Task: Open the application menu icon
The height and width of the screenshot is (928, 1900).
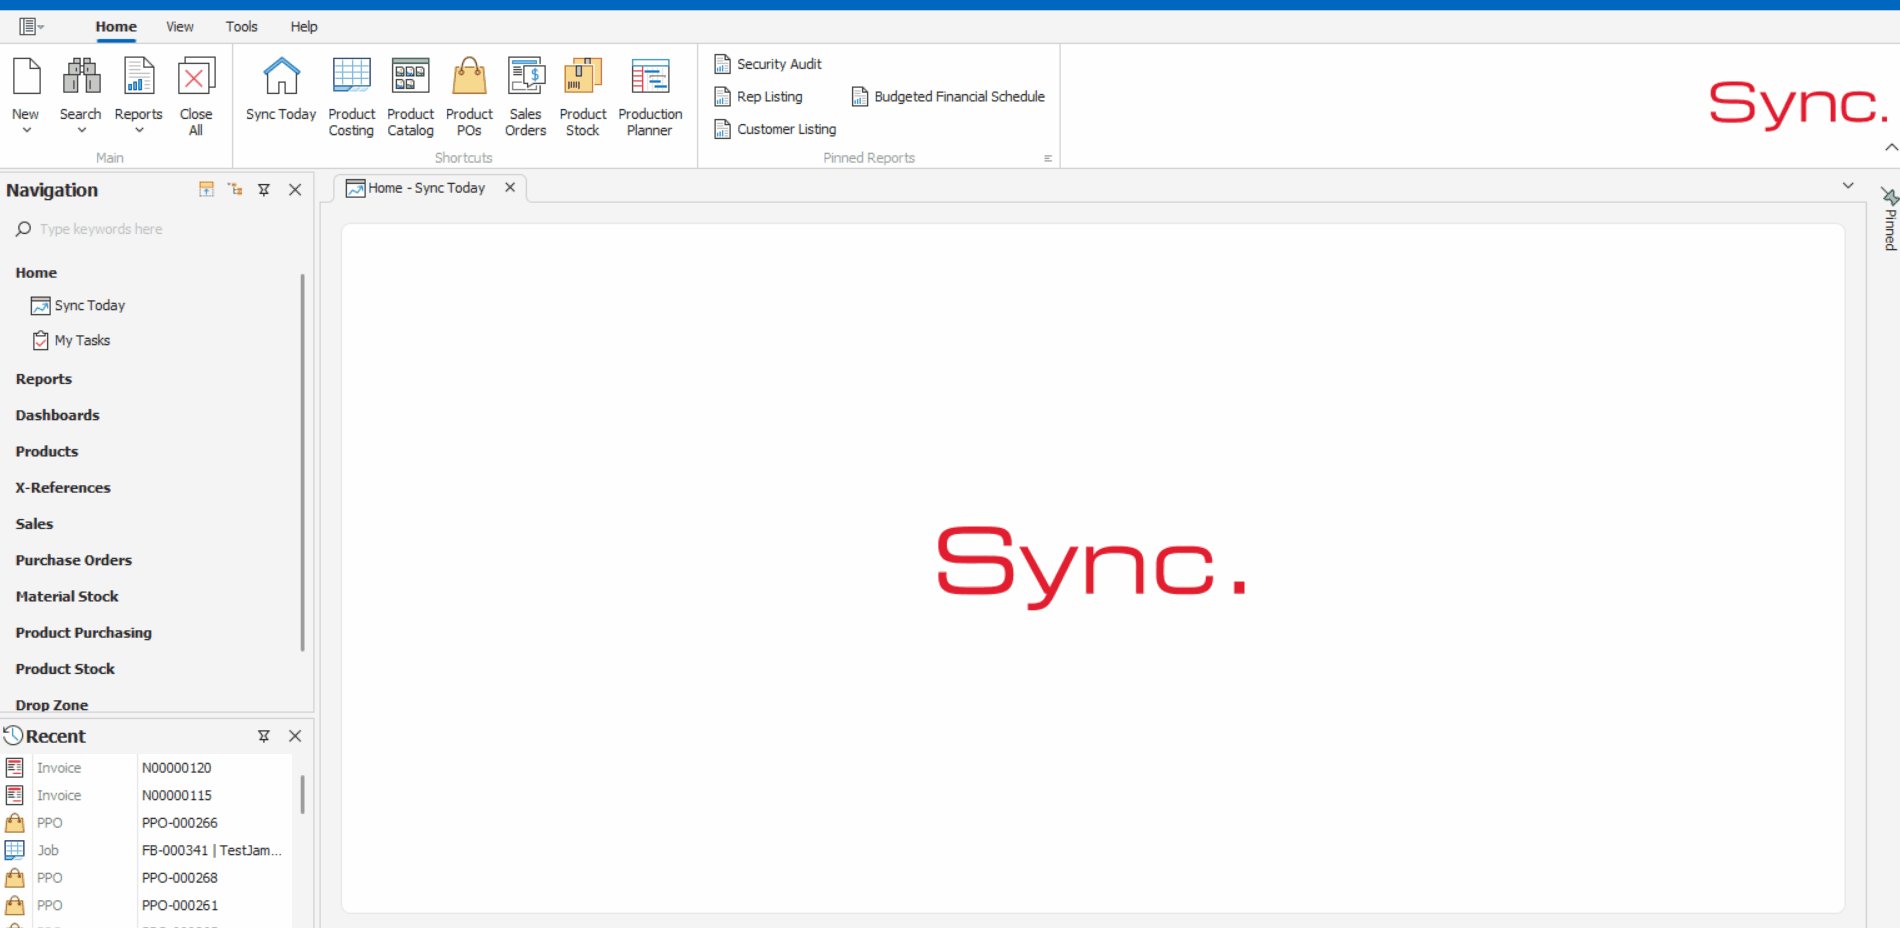Action: [x=31, y=27]
